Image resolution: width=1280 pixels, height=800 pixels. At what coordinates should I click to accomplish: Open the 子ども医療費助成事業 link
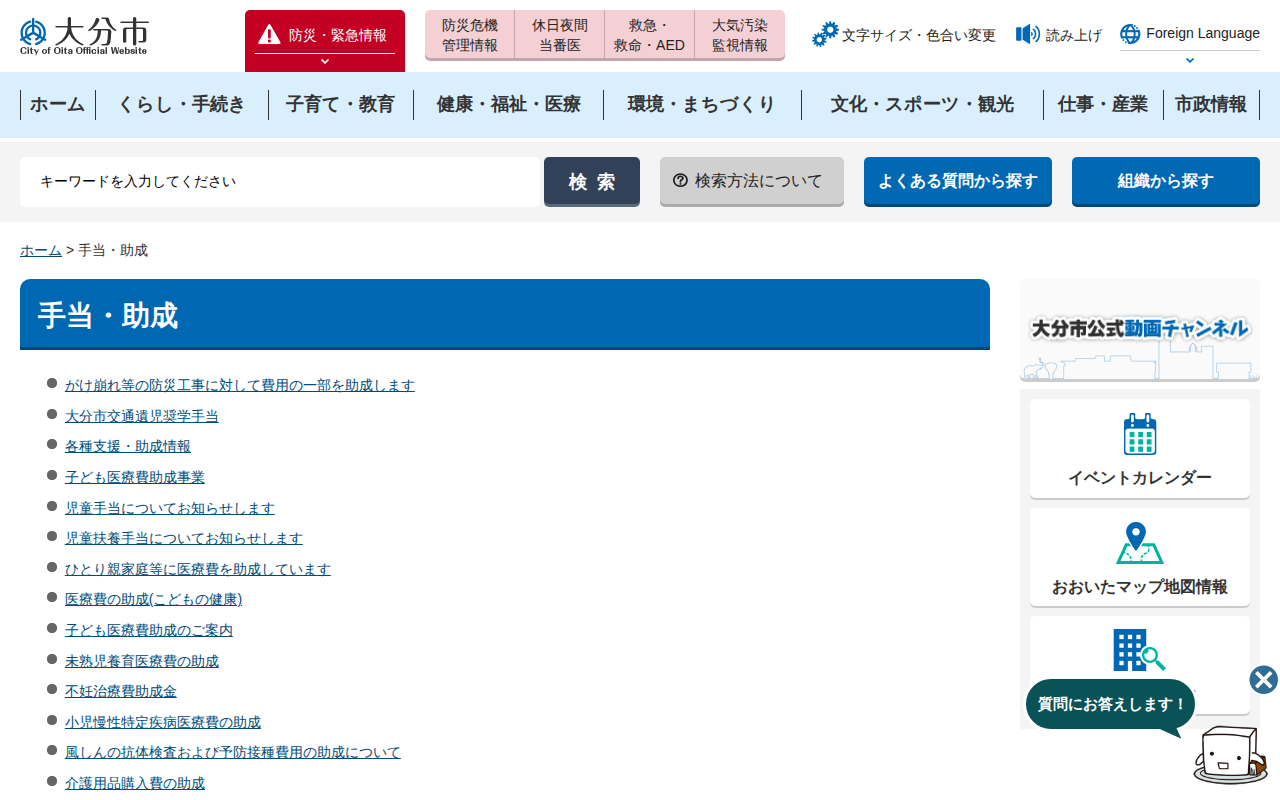pos(135,477)
